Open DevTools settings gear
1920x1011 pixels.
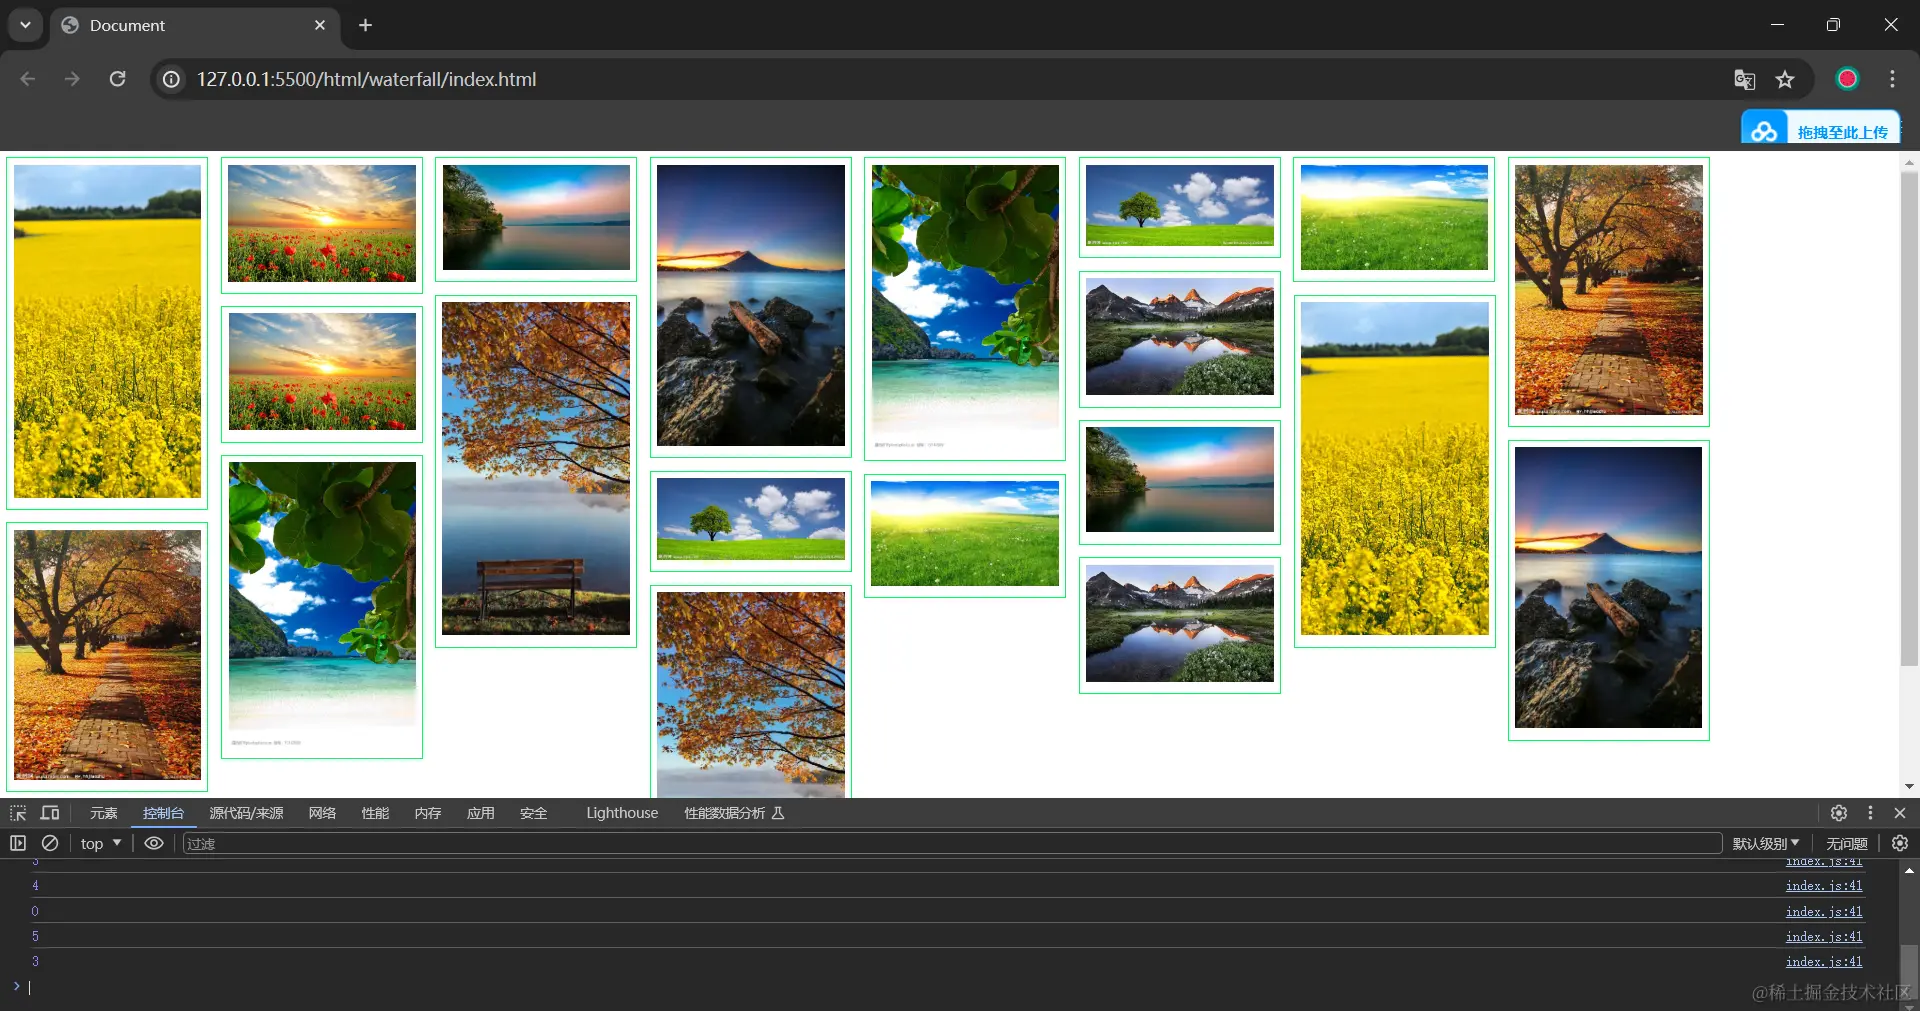(1839, 813)
